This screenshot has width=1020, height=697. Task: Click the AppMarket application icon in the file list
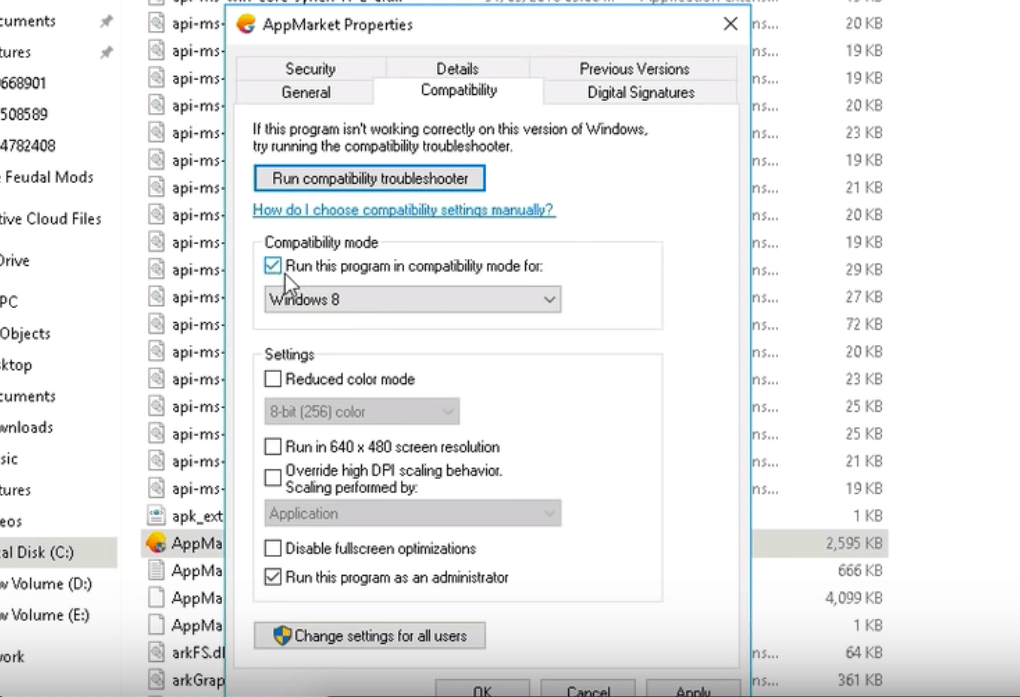(x=156, y=543)
